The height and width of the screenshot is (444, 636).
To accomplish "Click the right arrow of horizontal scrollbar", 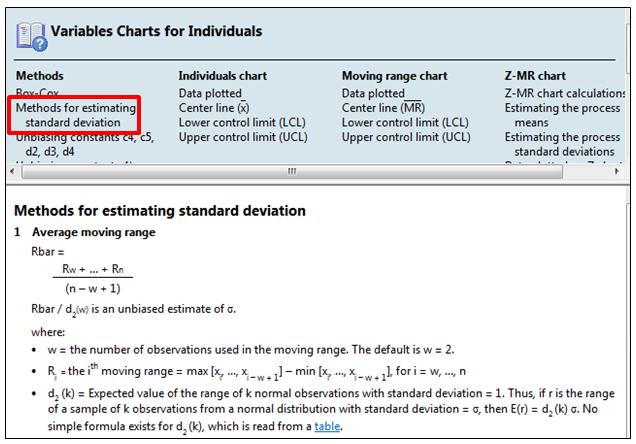I will point(614,171).
